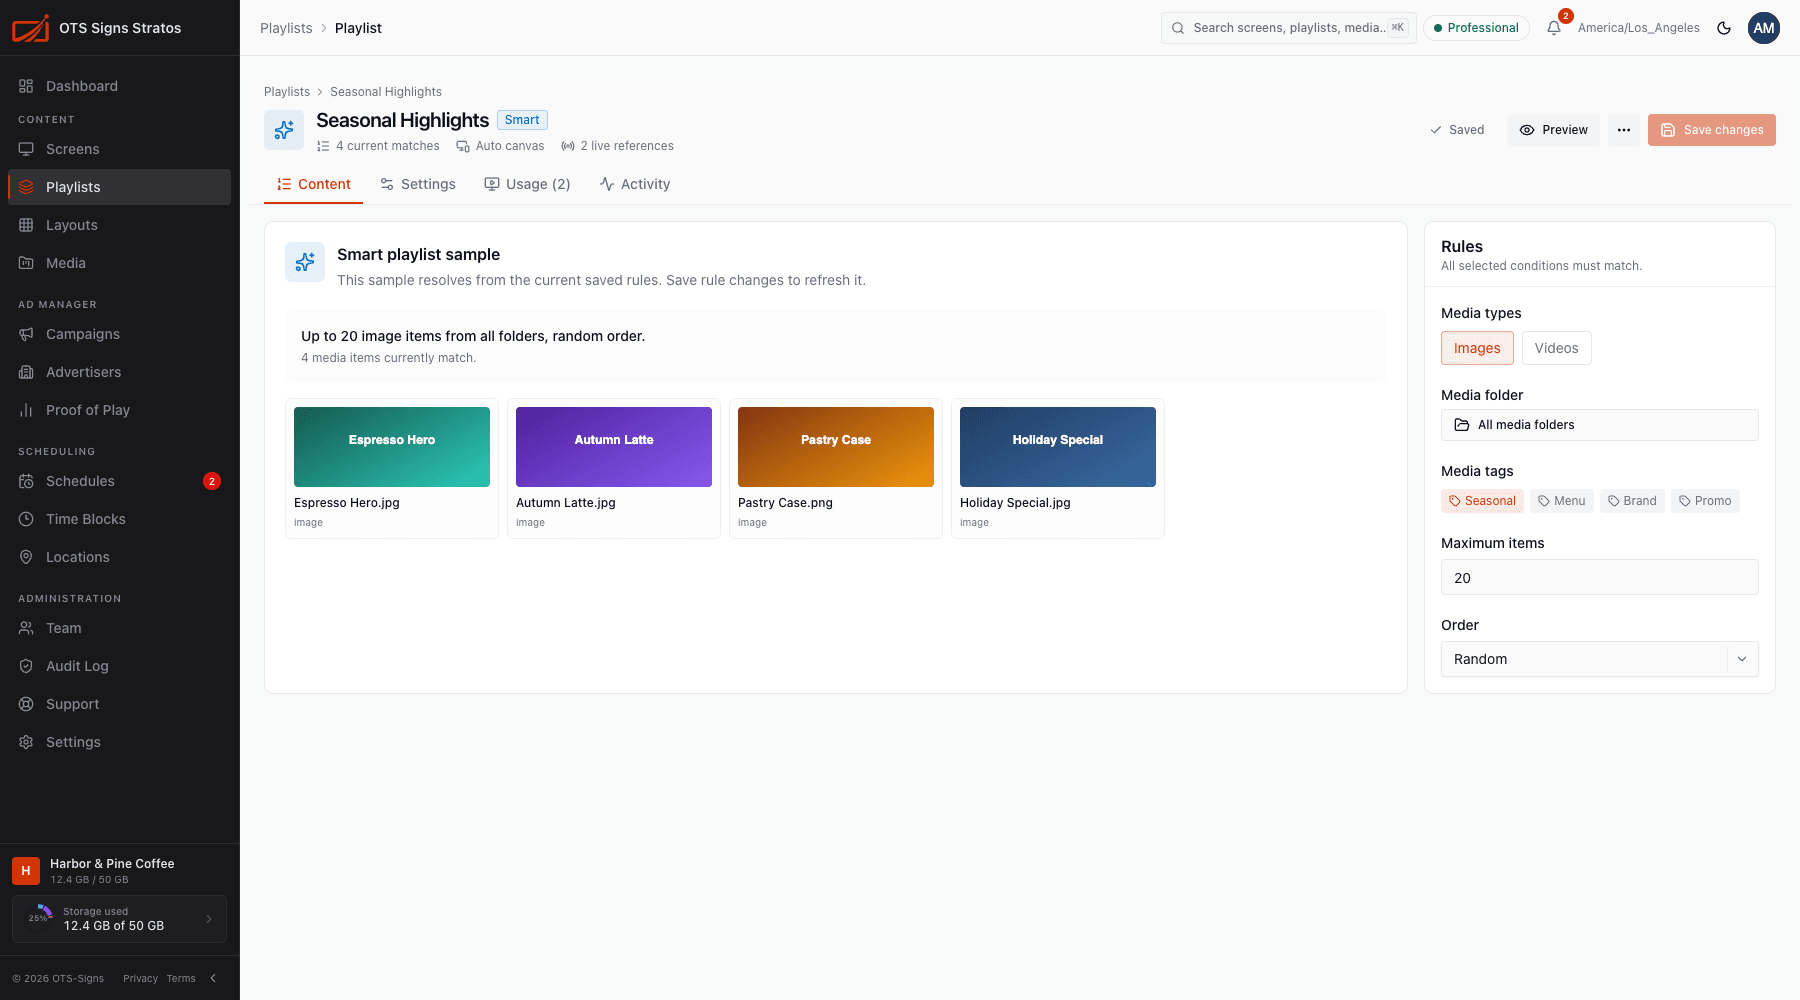Open Campaigns in the sidebar
The height and width of the screenshot is (1000, 1800).
[119, 334]
